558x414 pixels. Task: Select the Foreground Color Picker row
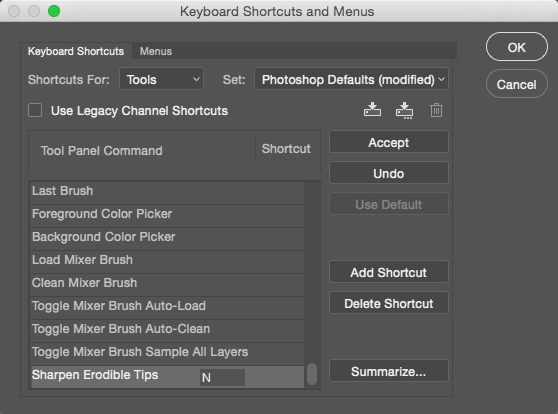(x=167, y=214)
